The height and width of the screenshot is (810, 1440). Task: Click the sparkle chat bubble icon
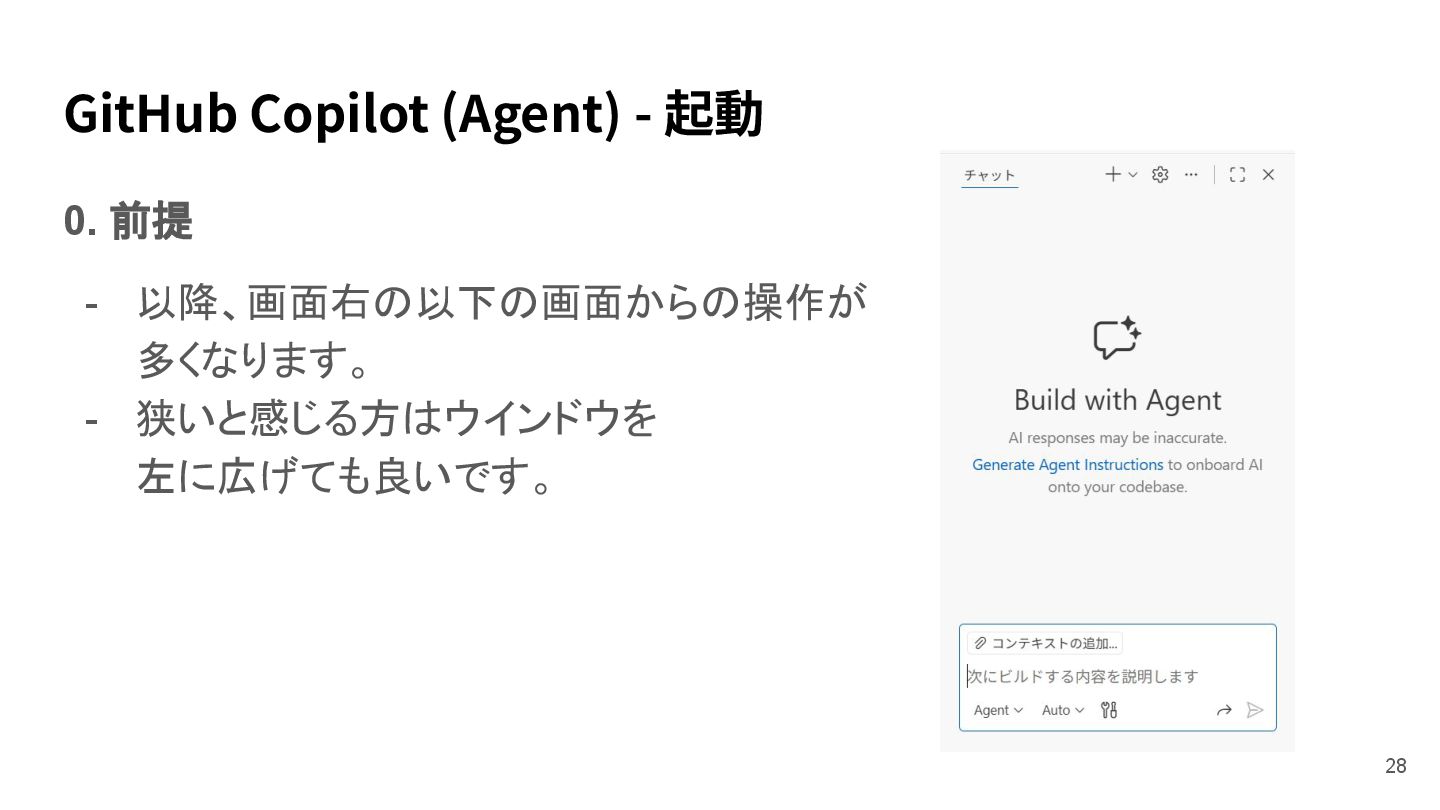click(1117, 338)
